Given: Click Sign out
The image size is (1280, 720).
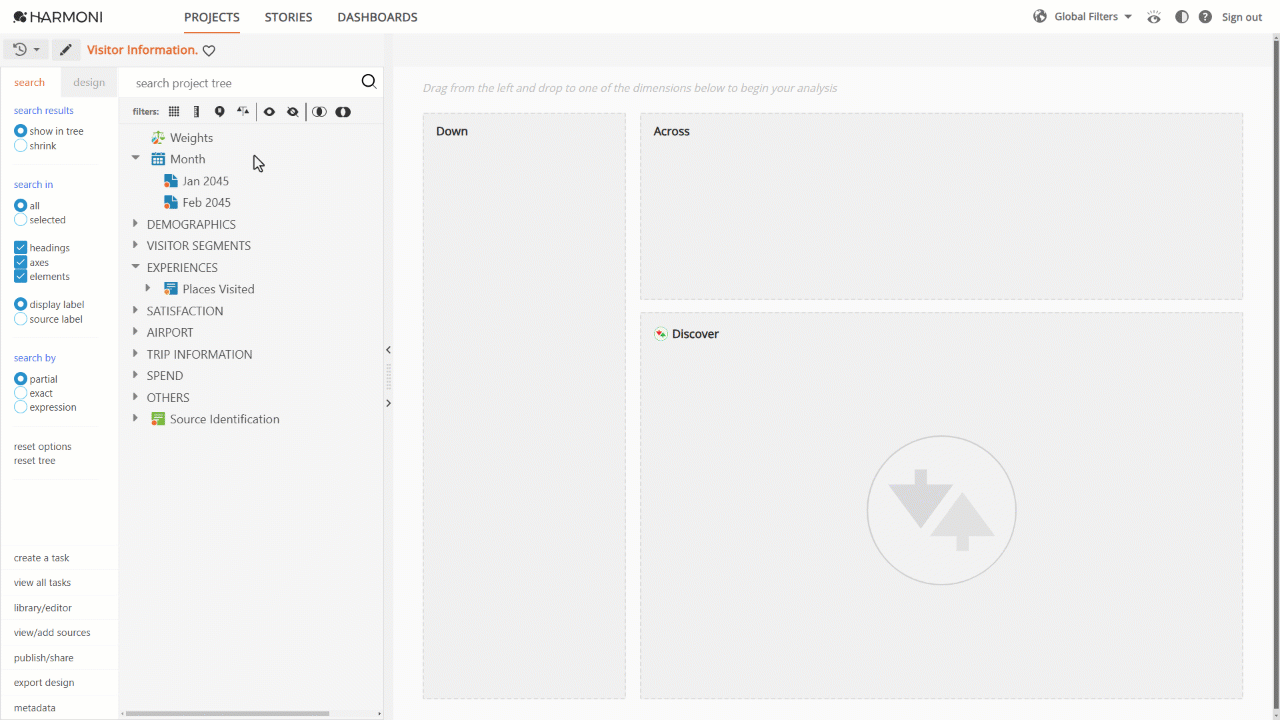Looking at the screenshot, I should (x=1242, y=17).
